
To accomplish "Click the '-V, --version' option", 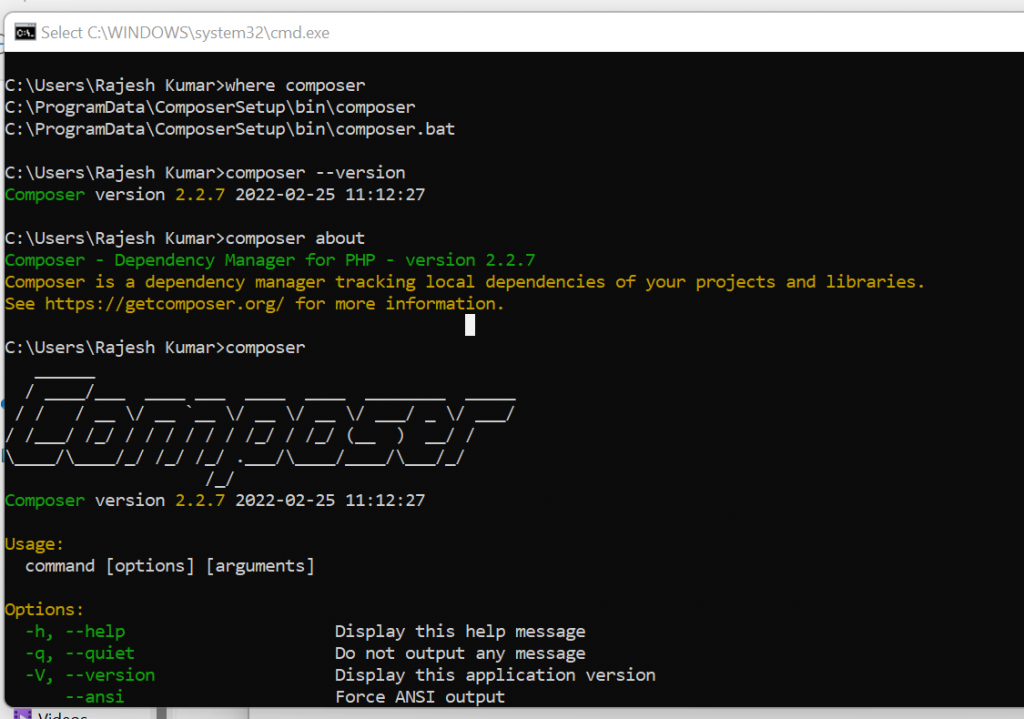I will (x=90, y=675).
